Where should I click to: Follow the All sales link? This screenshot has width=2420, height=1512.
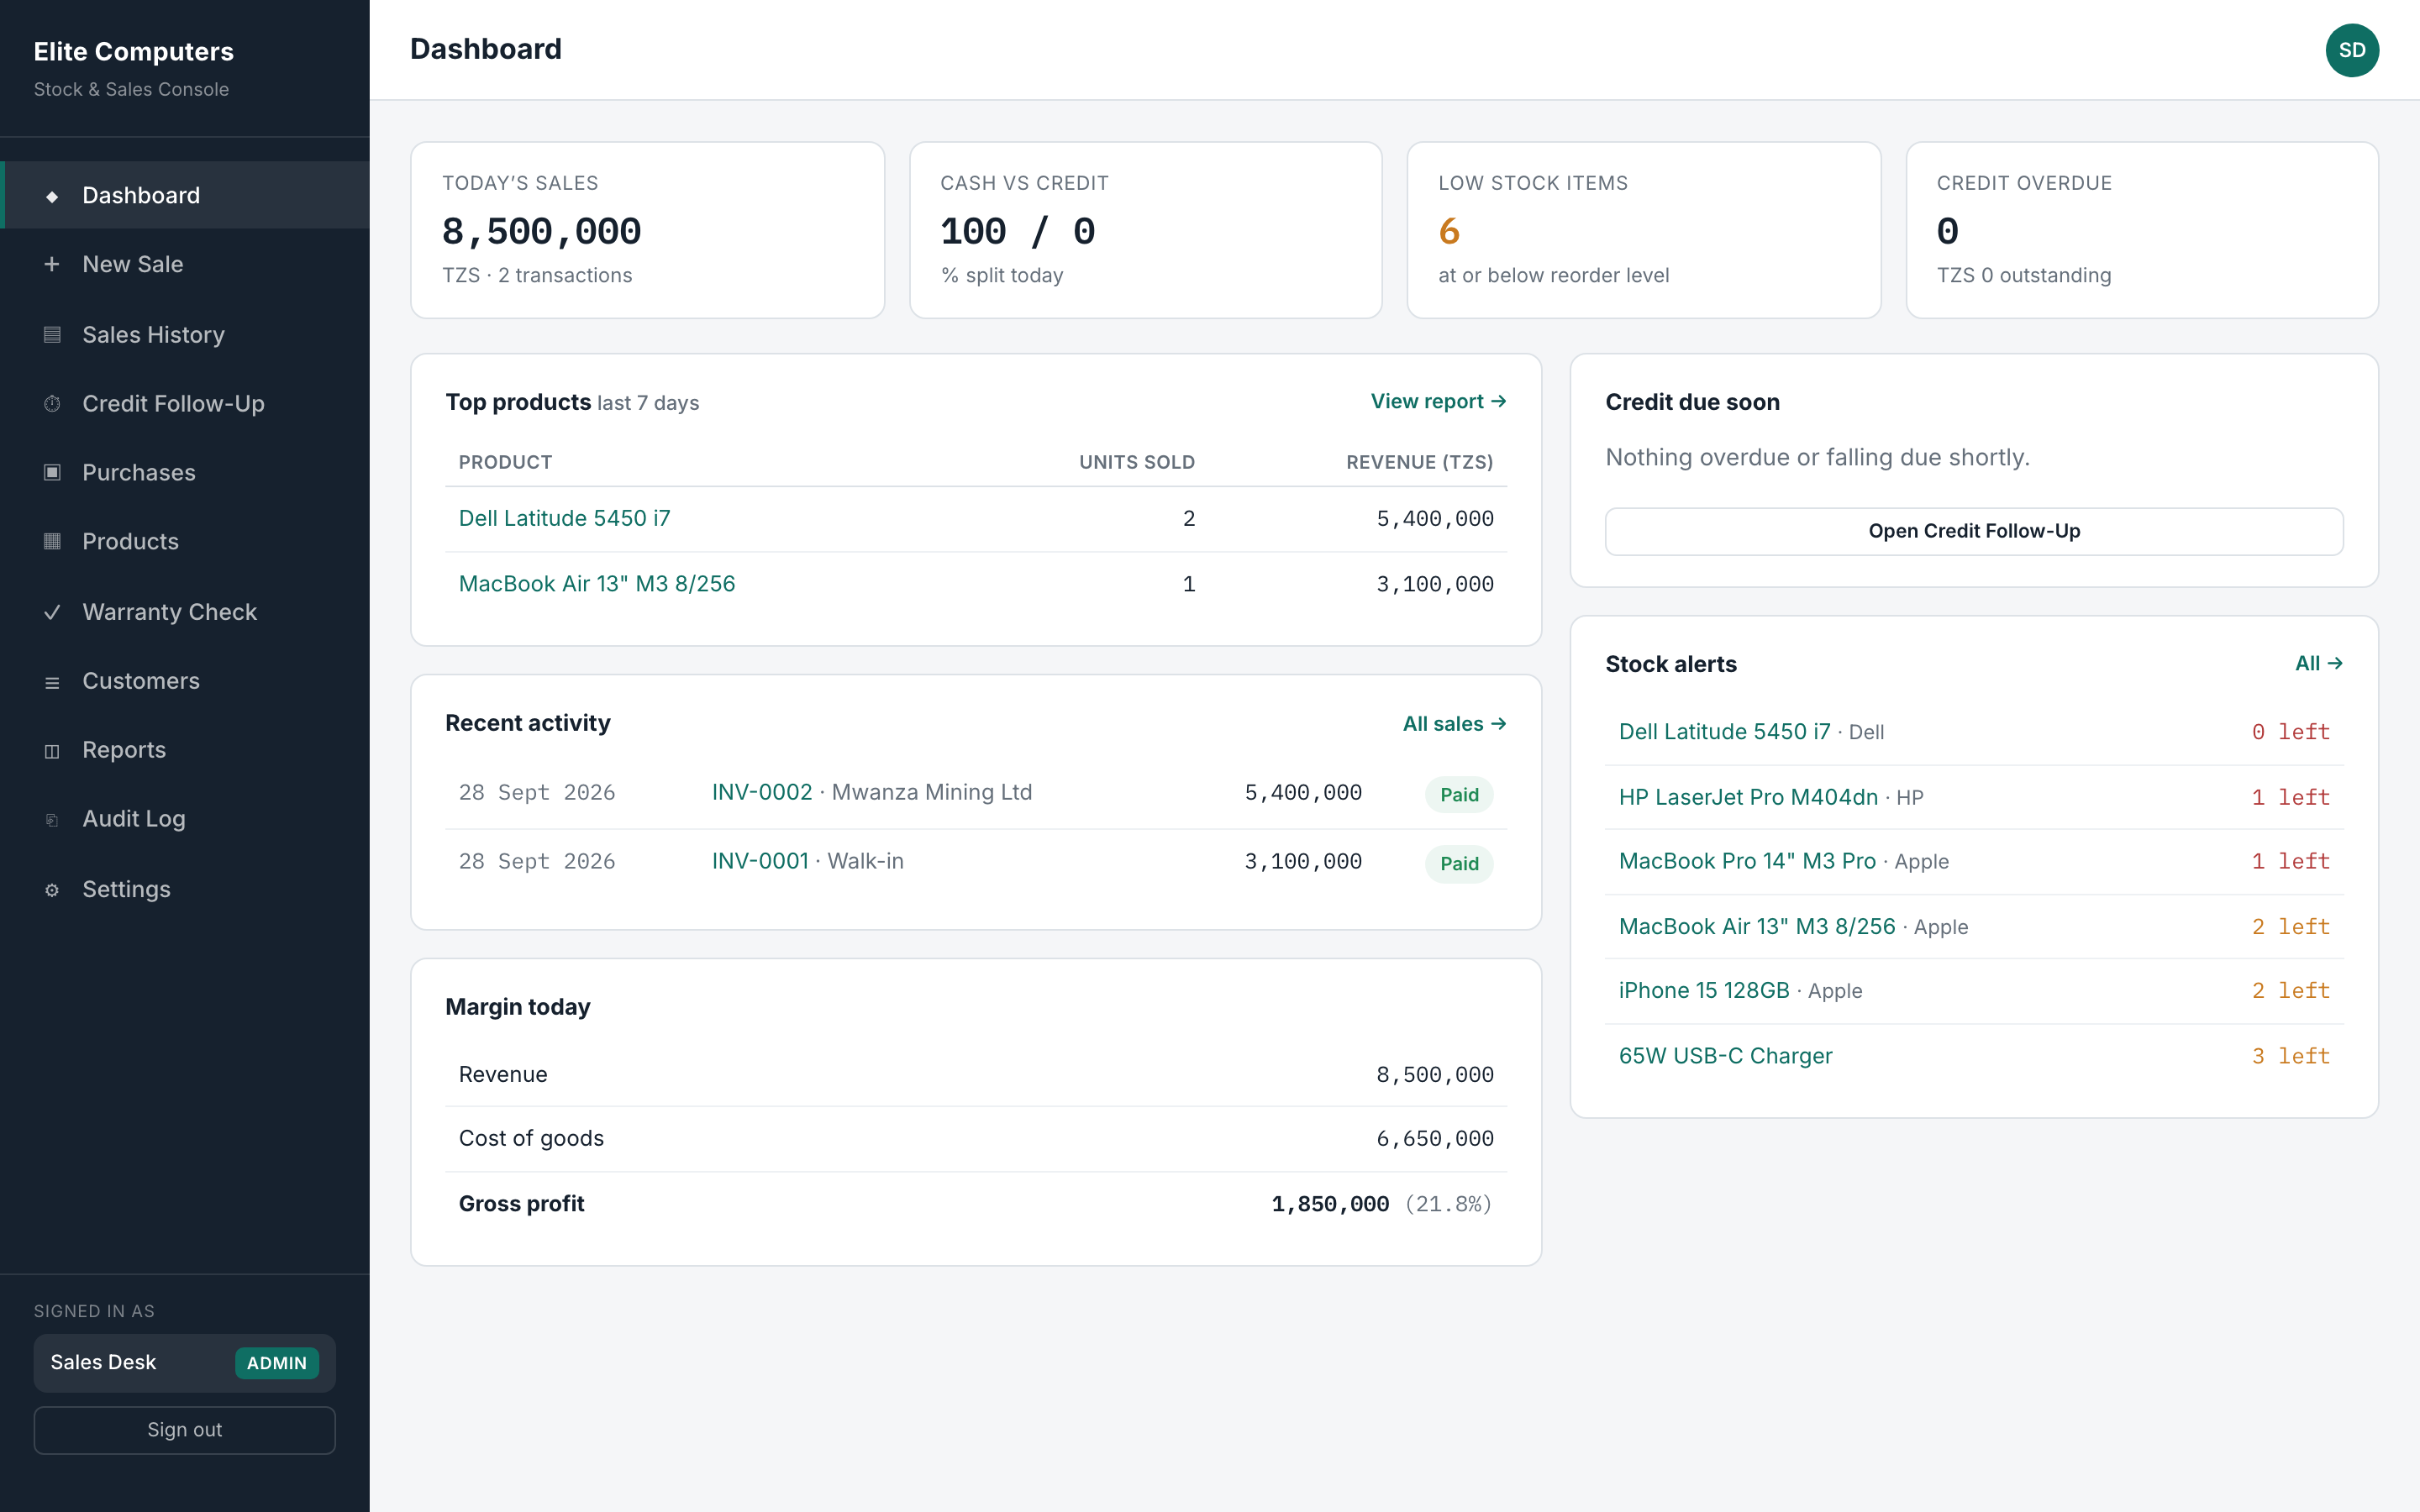[1454, 724]
